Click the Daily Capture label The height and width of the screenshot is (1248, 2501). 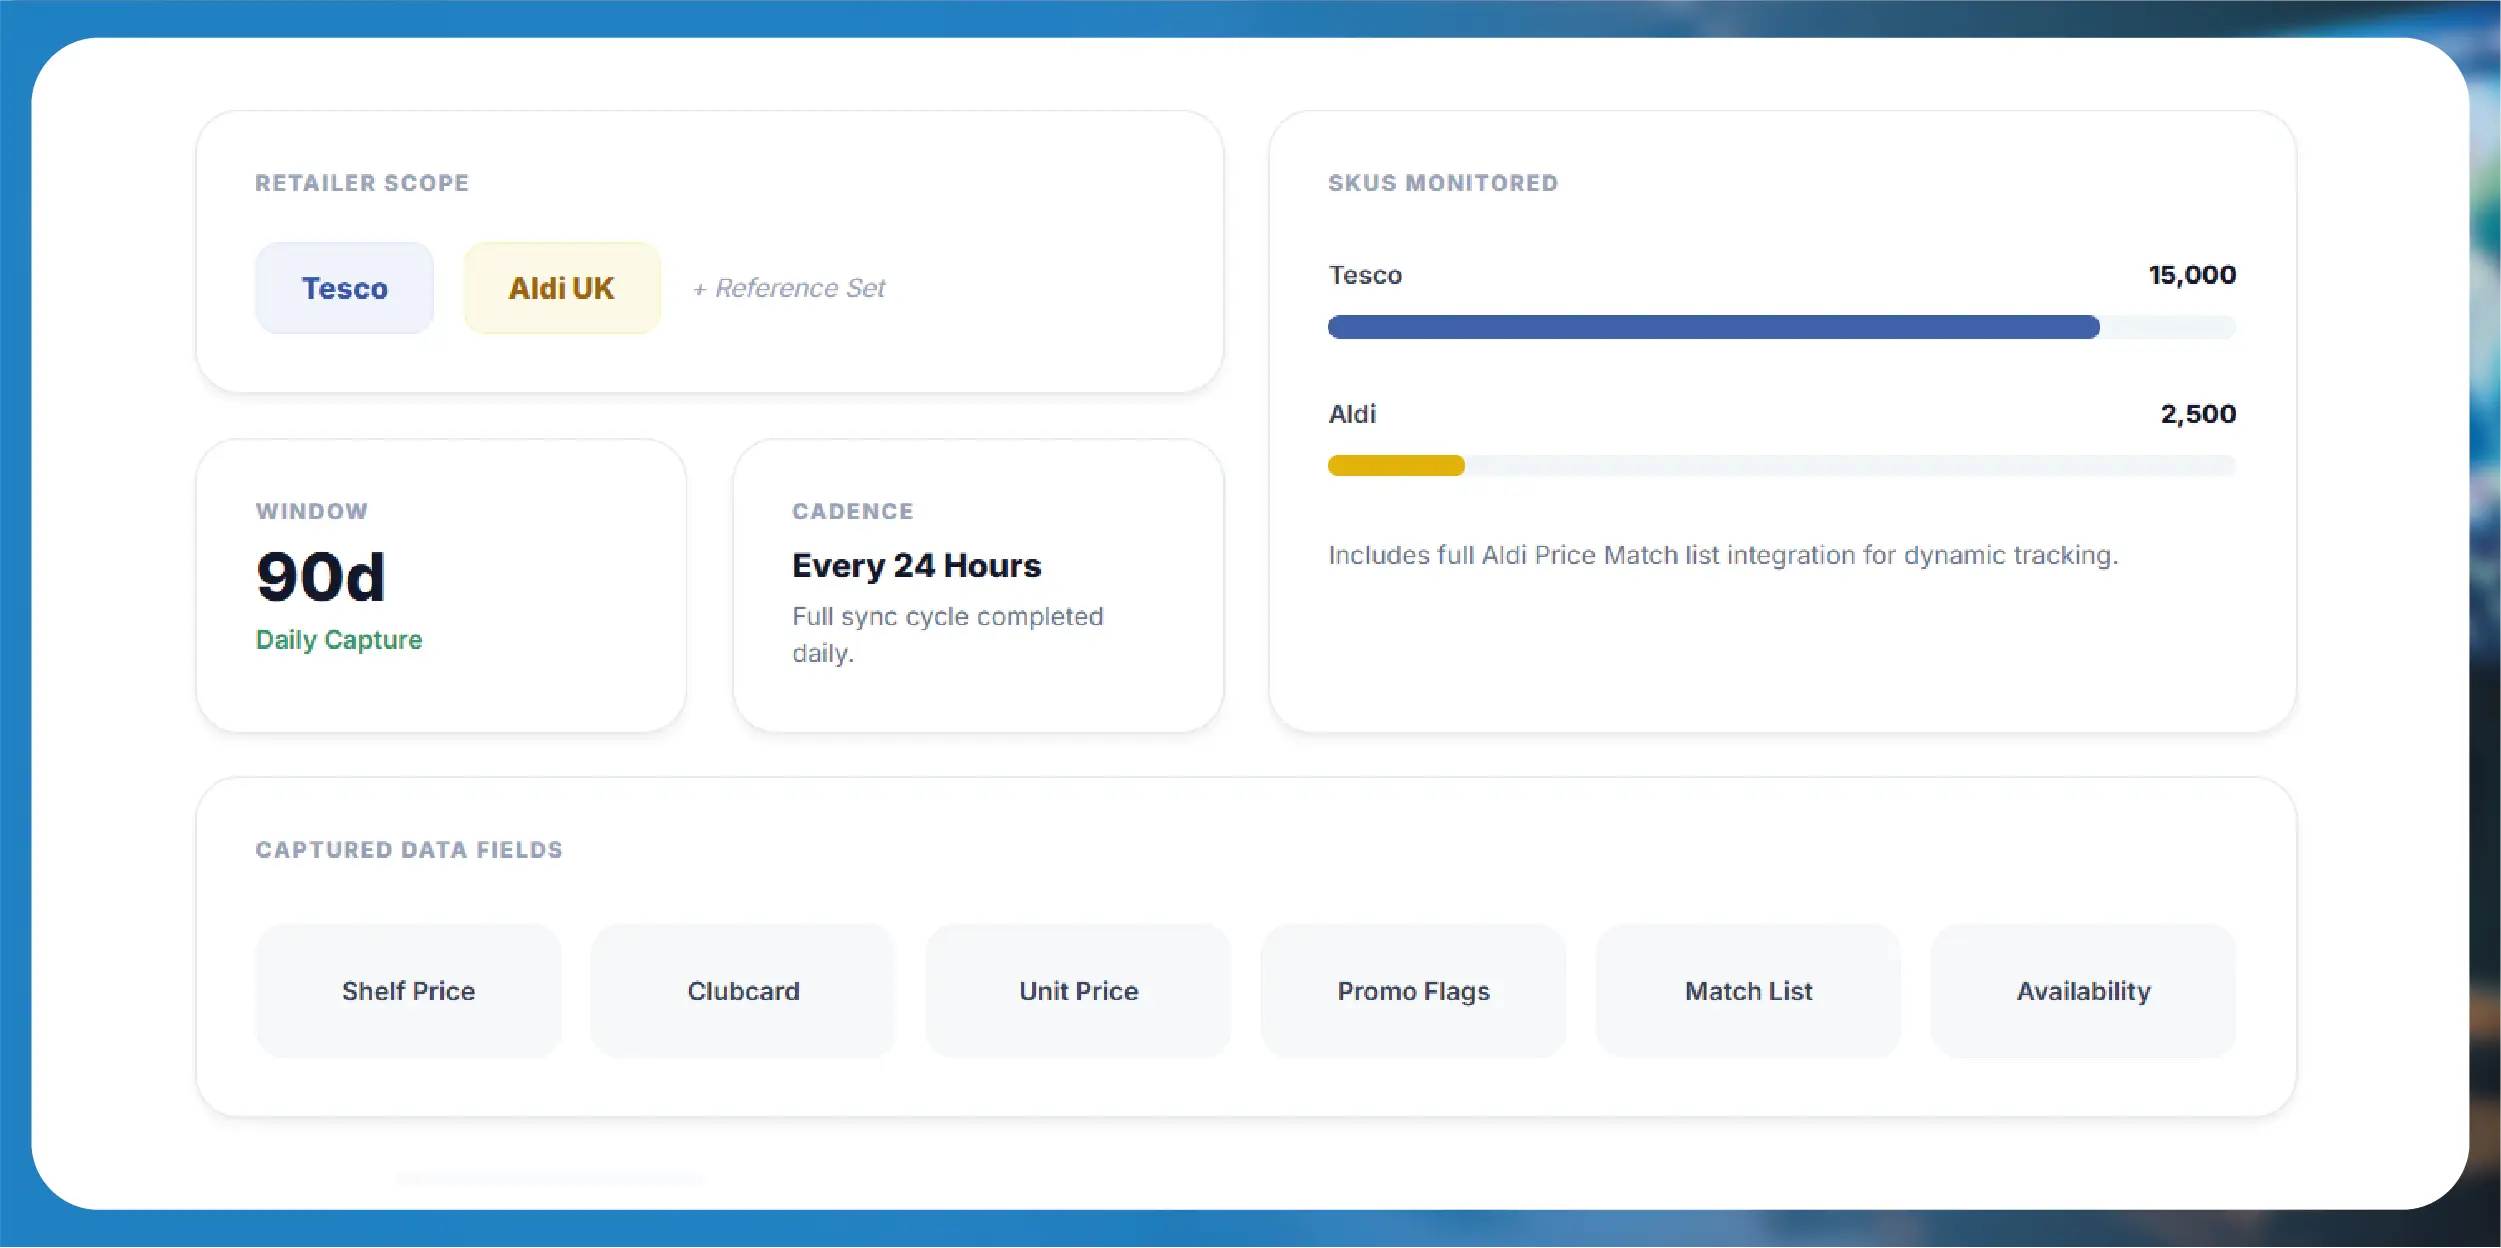click(339, 640)
